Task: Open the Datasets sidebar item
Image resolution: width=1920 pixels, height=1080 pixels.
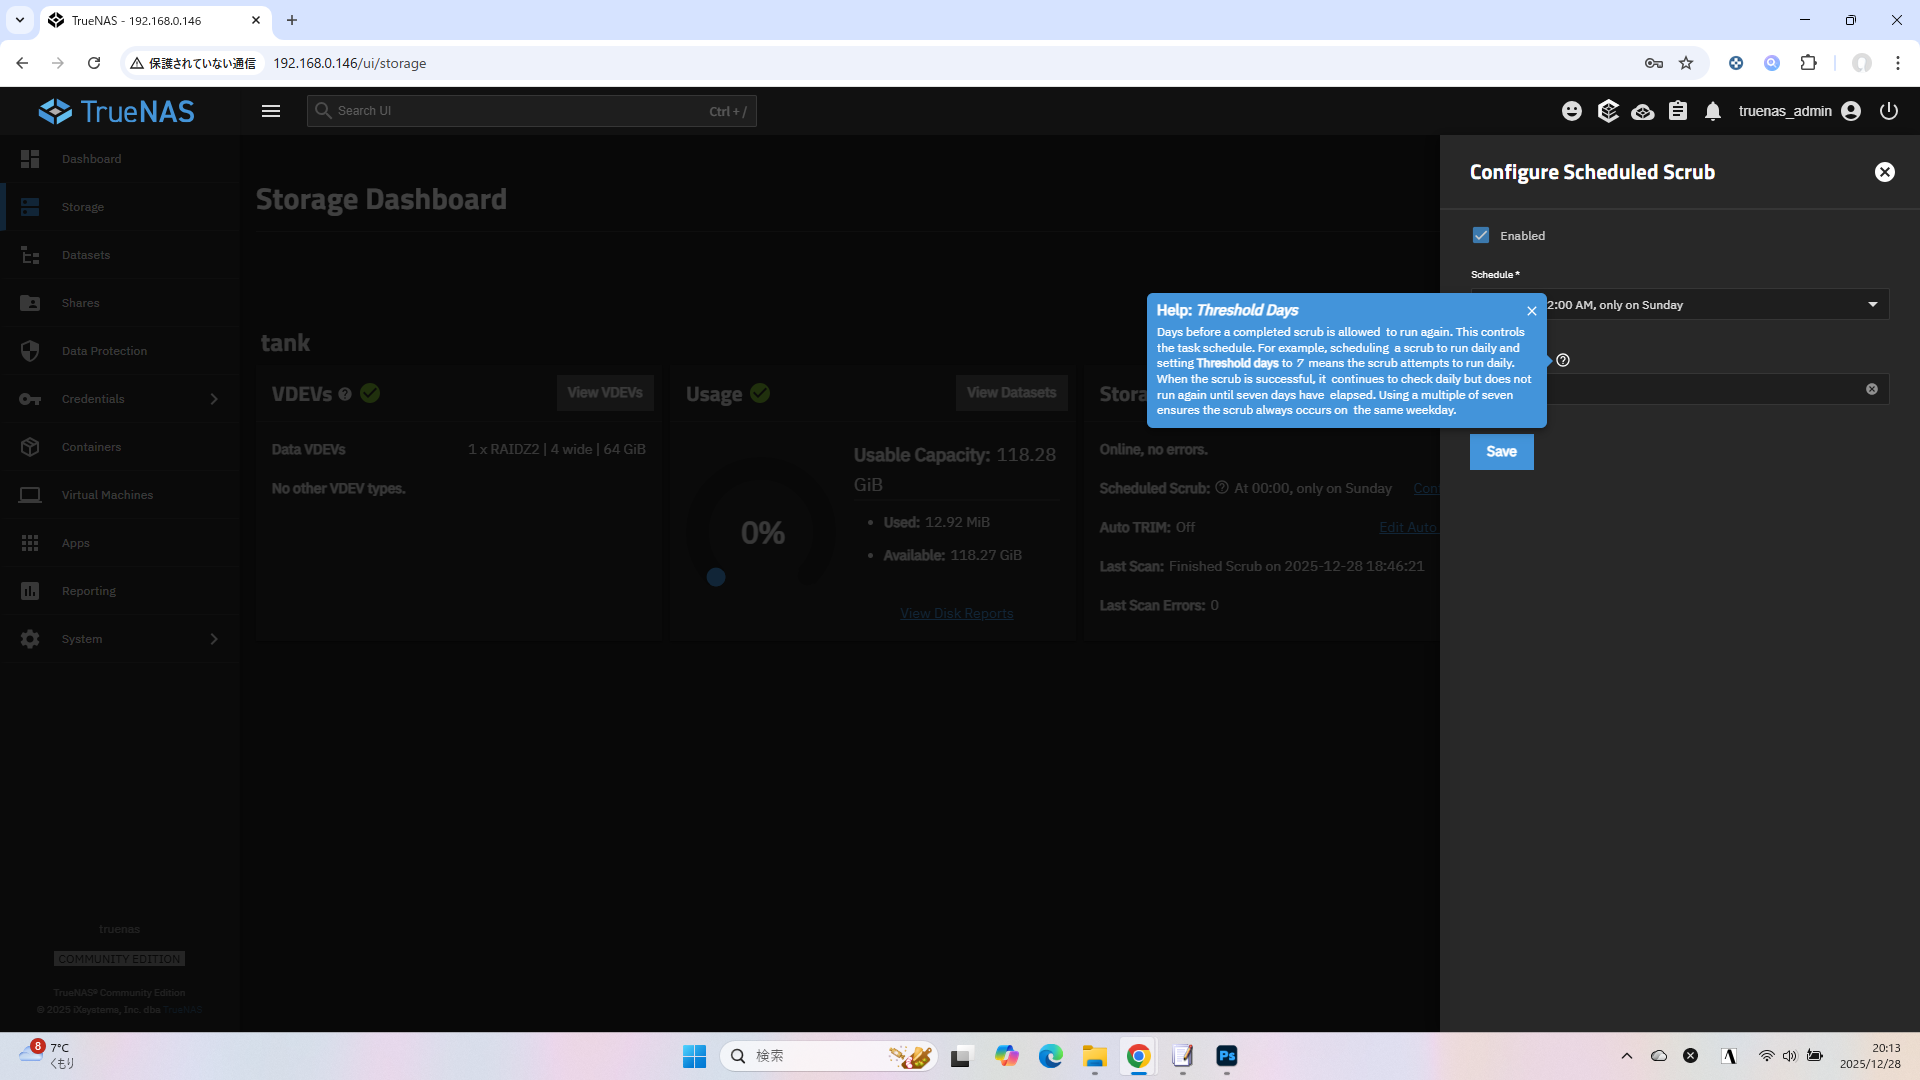Action: [x=86, y=255]
